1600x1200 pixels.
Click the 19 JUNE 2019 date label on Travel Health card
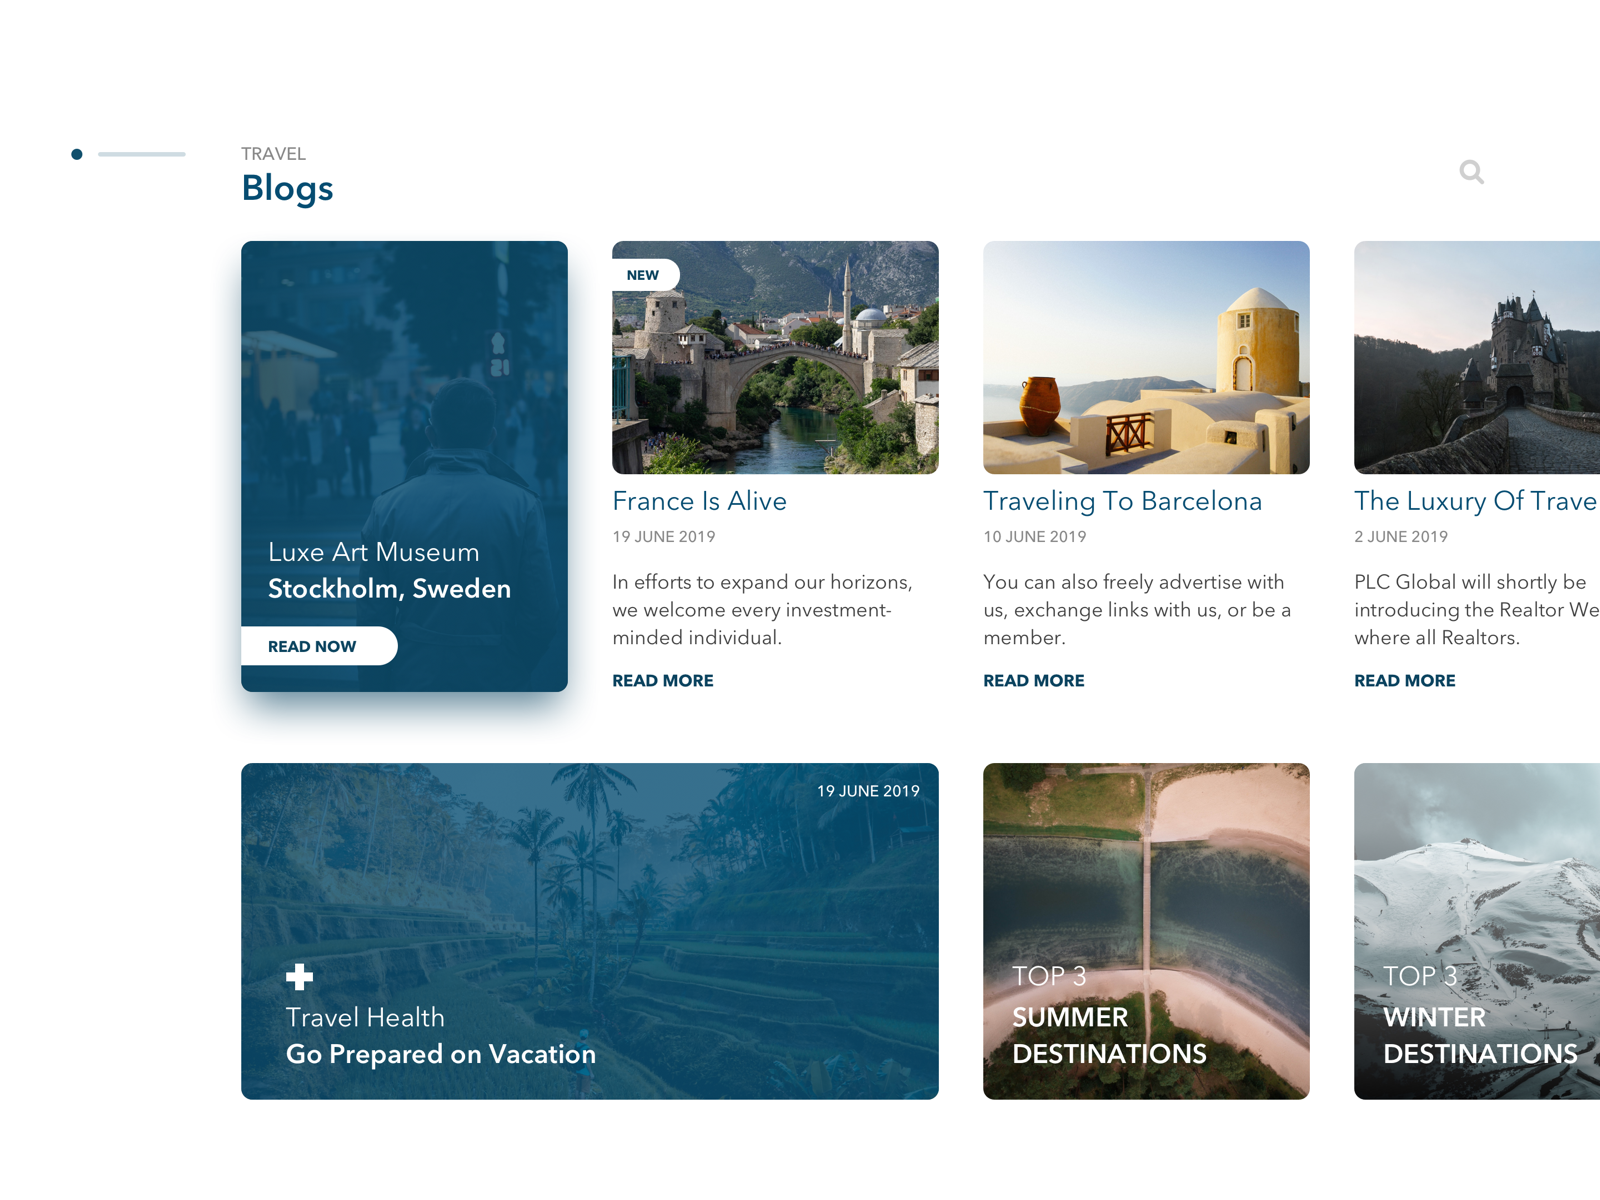click(869, 790)
